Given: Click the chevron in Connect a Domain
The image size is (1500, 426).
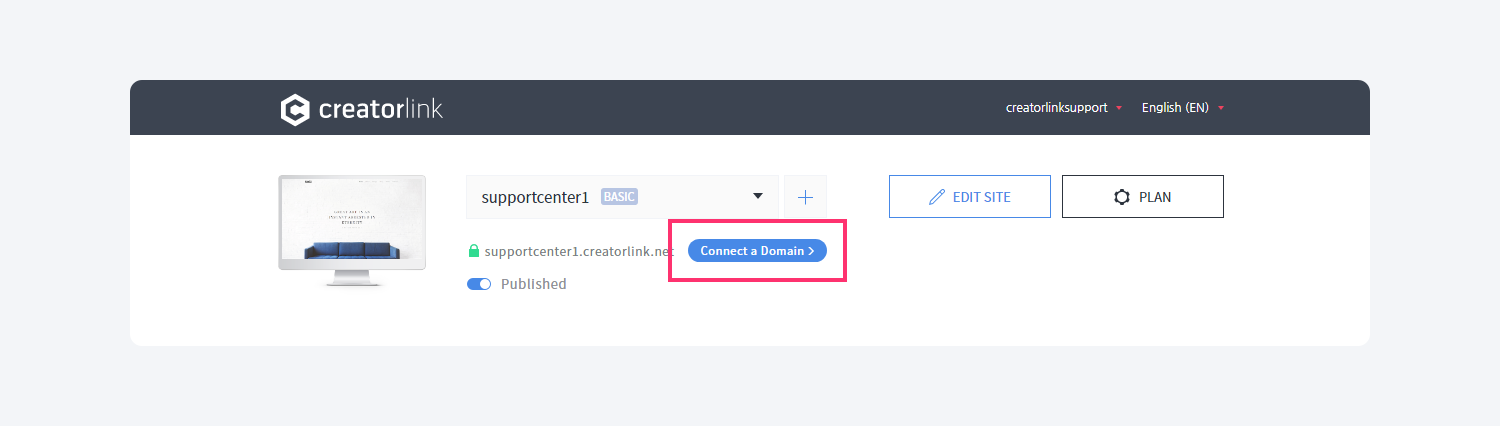Looking at the screenshot, I should pos(811,251).
